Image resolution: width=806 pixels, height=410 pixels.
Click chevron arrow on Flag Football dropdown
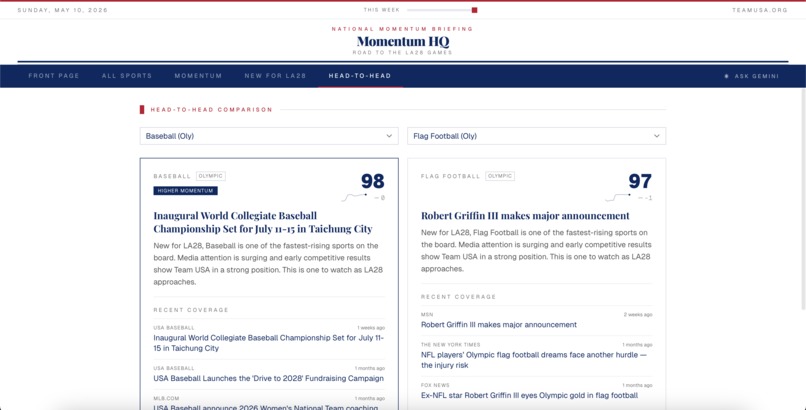[656, 136]
